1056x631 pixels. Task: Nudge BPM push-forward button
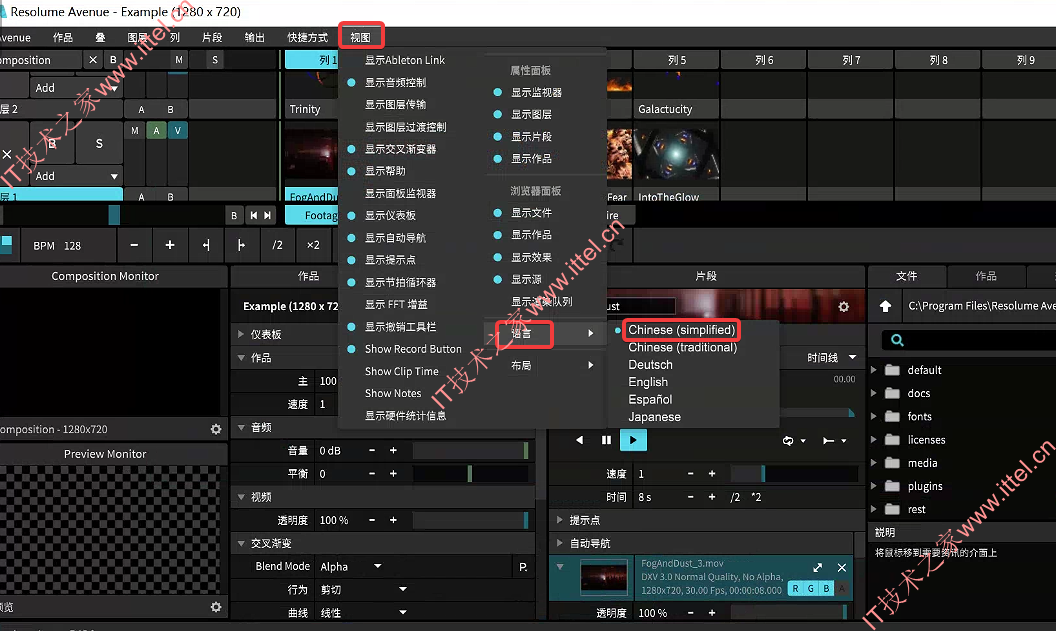click(x=241, y=245)
